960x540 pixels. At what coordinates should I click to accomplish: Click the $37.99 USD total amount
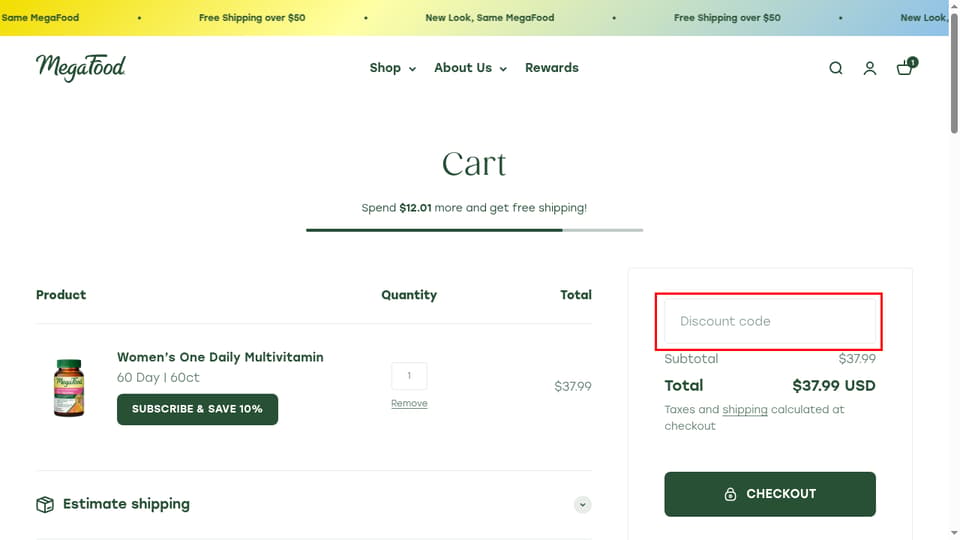pos(834,386)
